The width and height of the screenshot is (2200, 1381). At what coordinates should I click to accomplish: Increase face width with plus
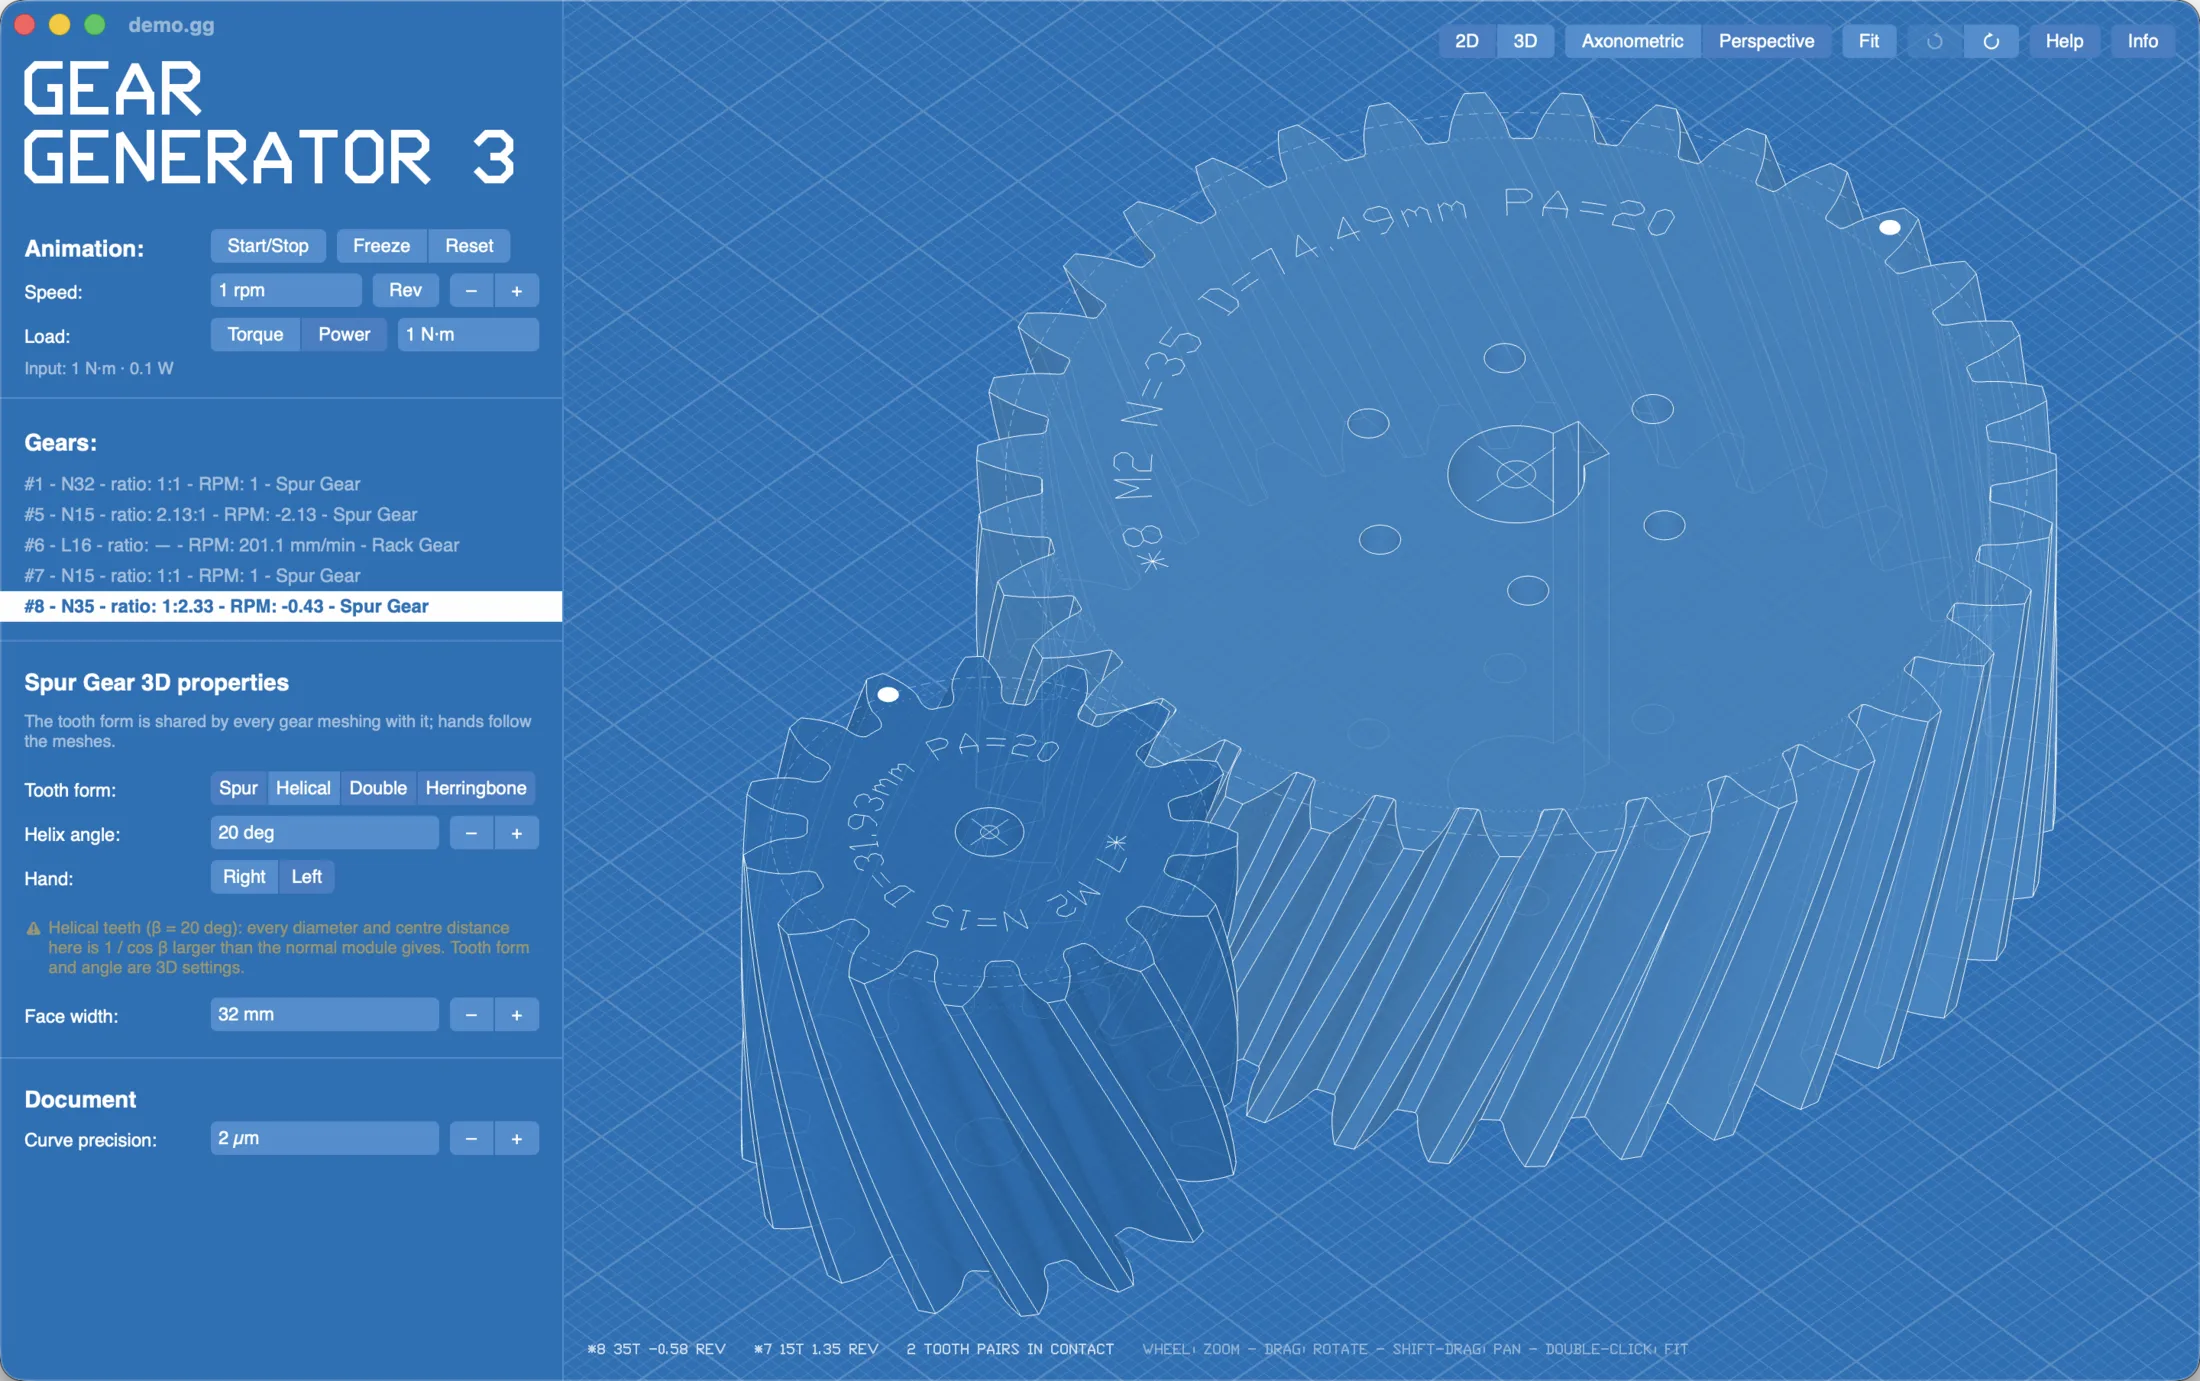click(517, 1015)
